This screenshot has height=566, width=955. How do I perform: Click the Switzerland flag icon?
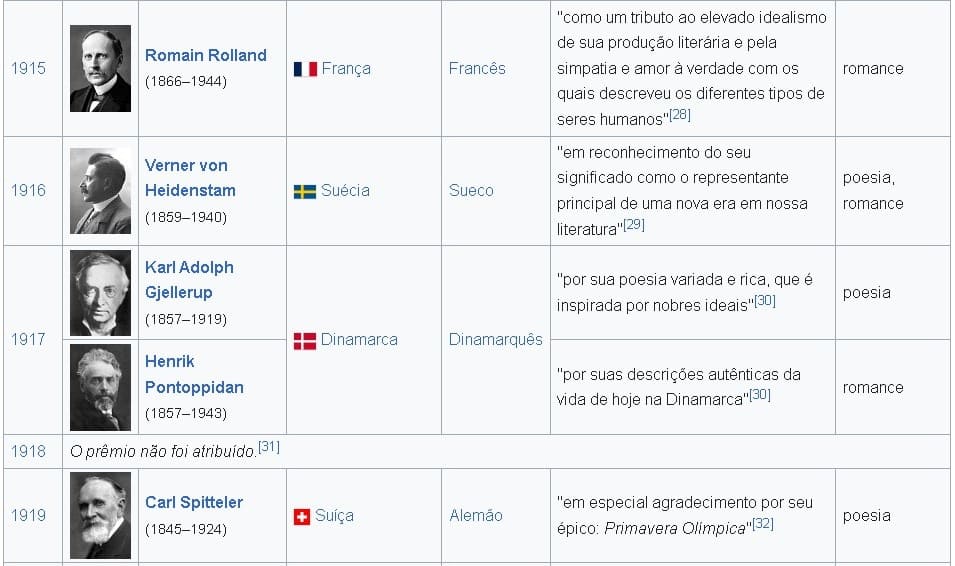(301, 517)
